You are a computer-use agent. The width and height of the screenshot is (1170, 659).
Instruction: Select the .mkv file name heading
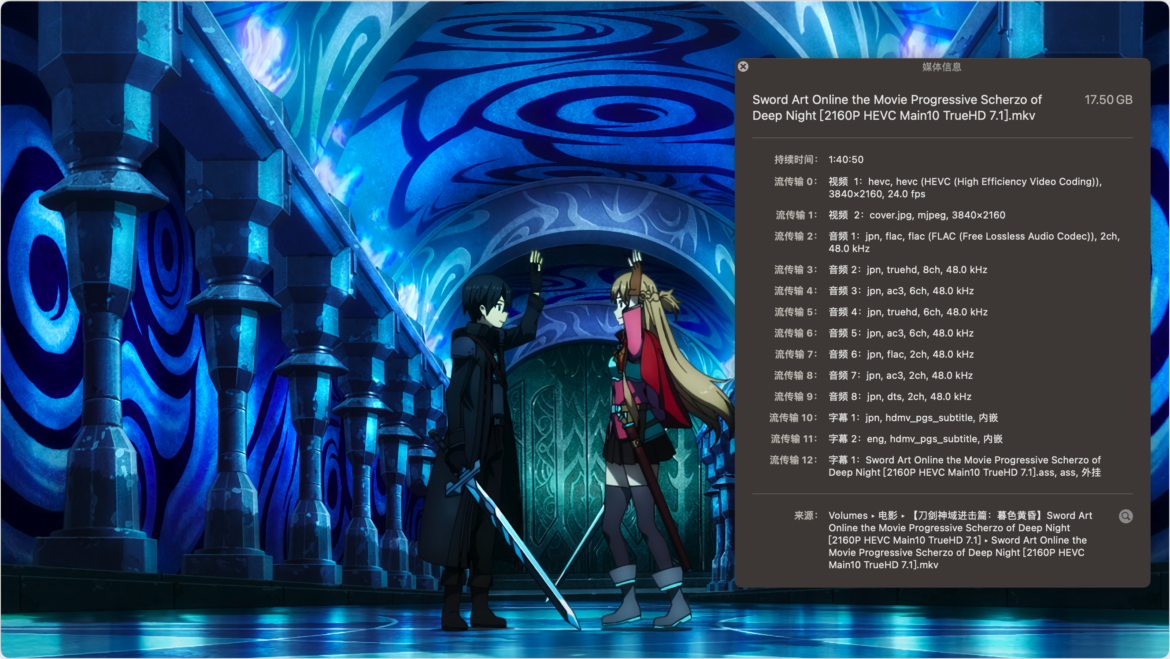pos(897,107)
